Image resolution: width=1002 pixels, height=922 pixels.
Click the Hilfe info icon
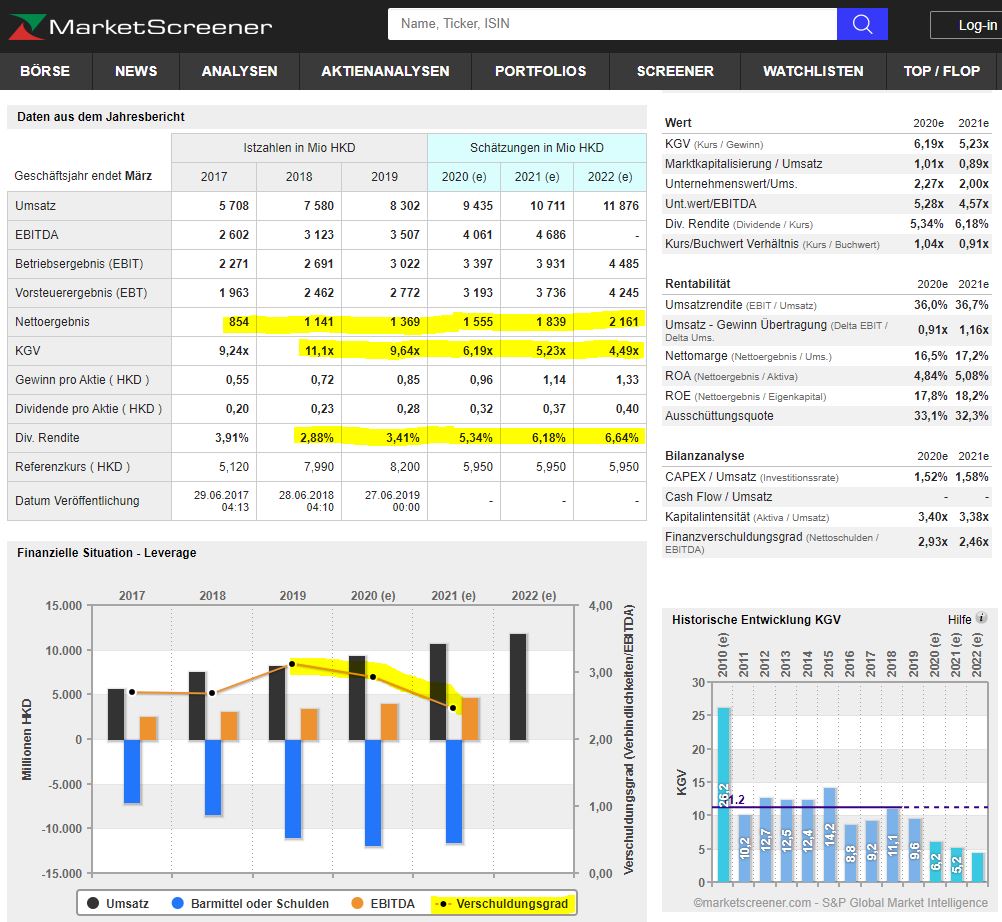981,619
